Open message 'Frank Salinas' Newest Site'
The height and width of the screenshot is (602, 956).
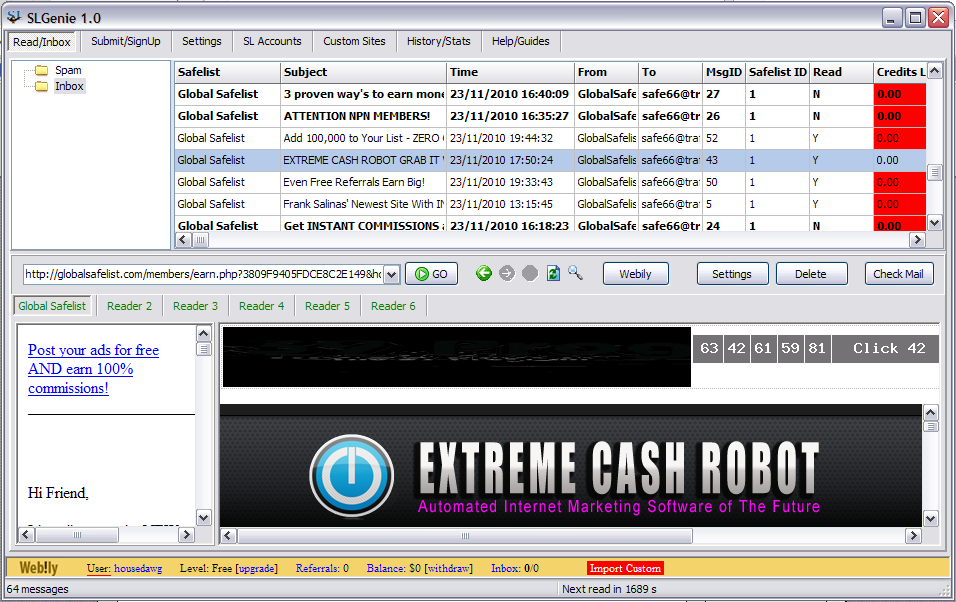(x=550, y=204)
